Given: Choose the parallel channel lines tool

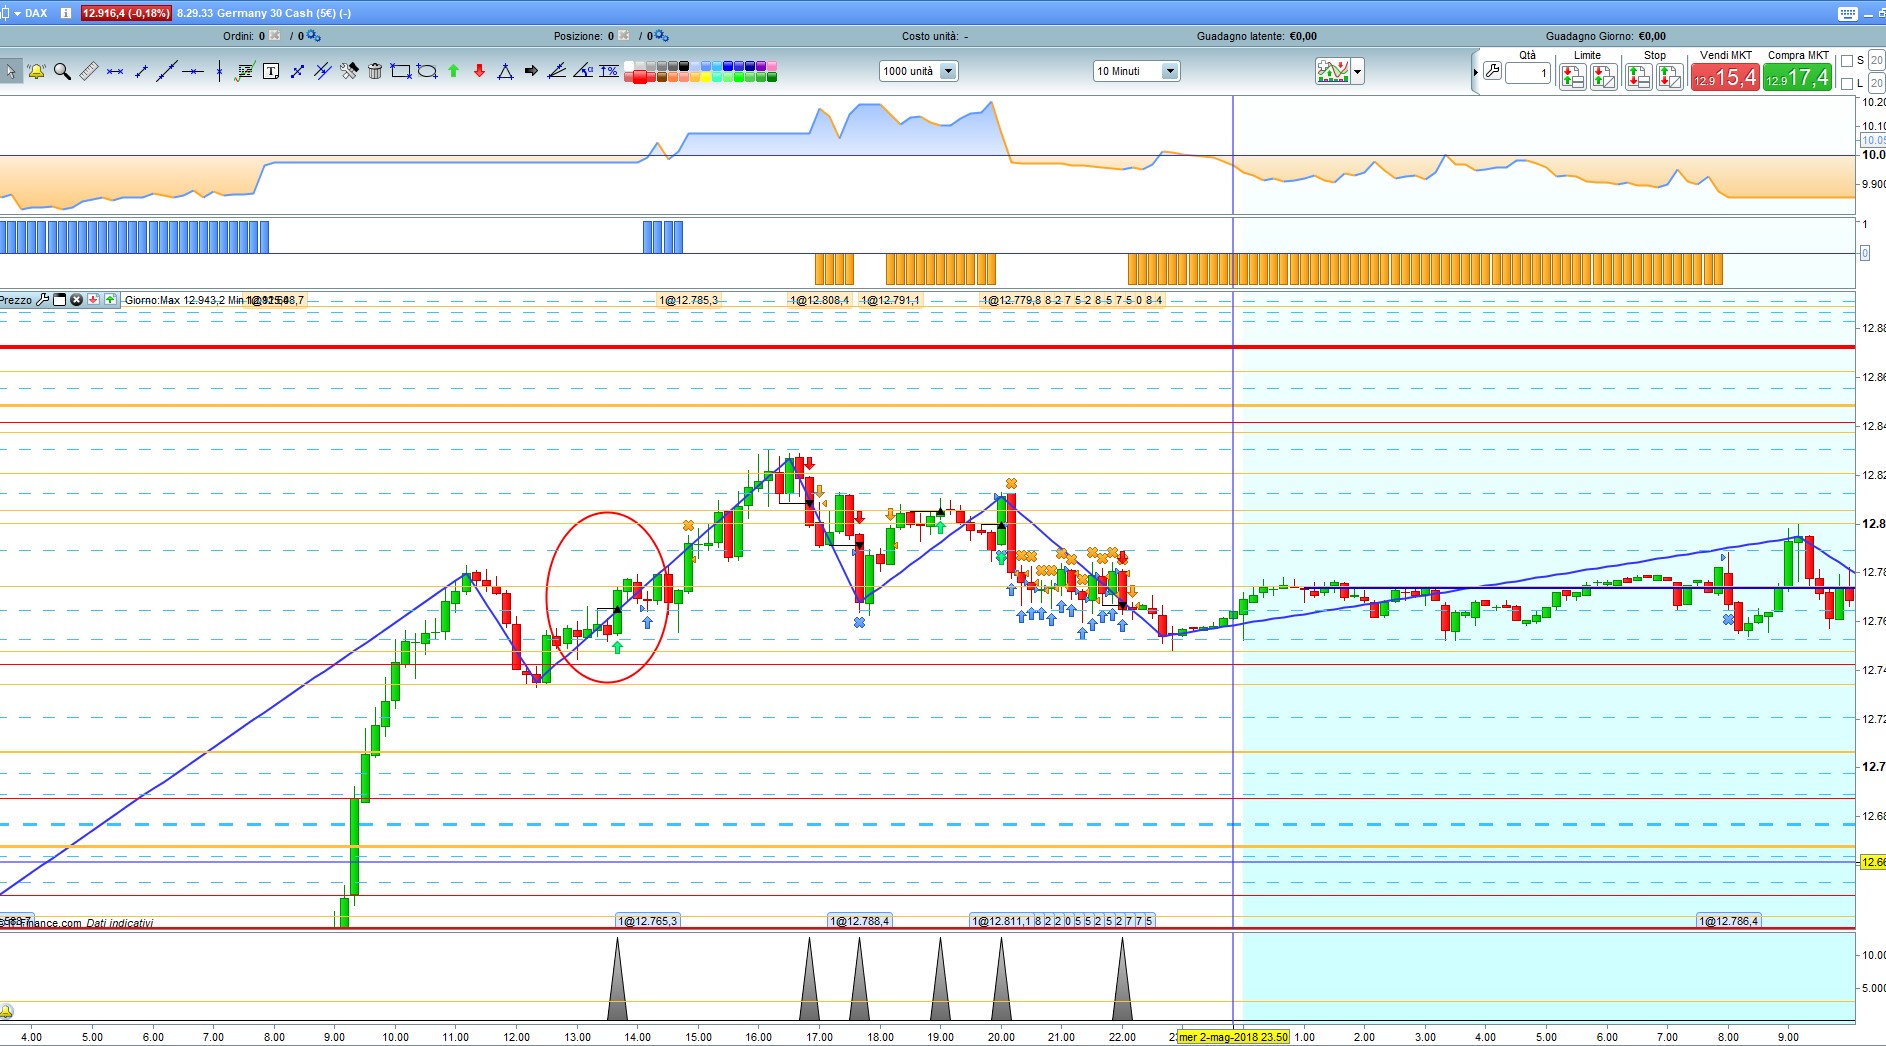Looking at the screenshot, I should pyautogui.click(x=323, y=71).
